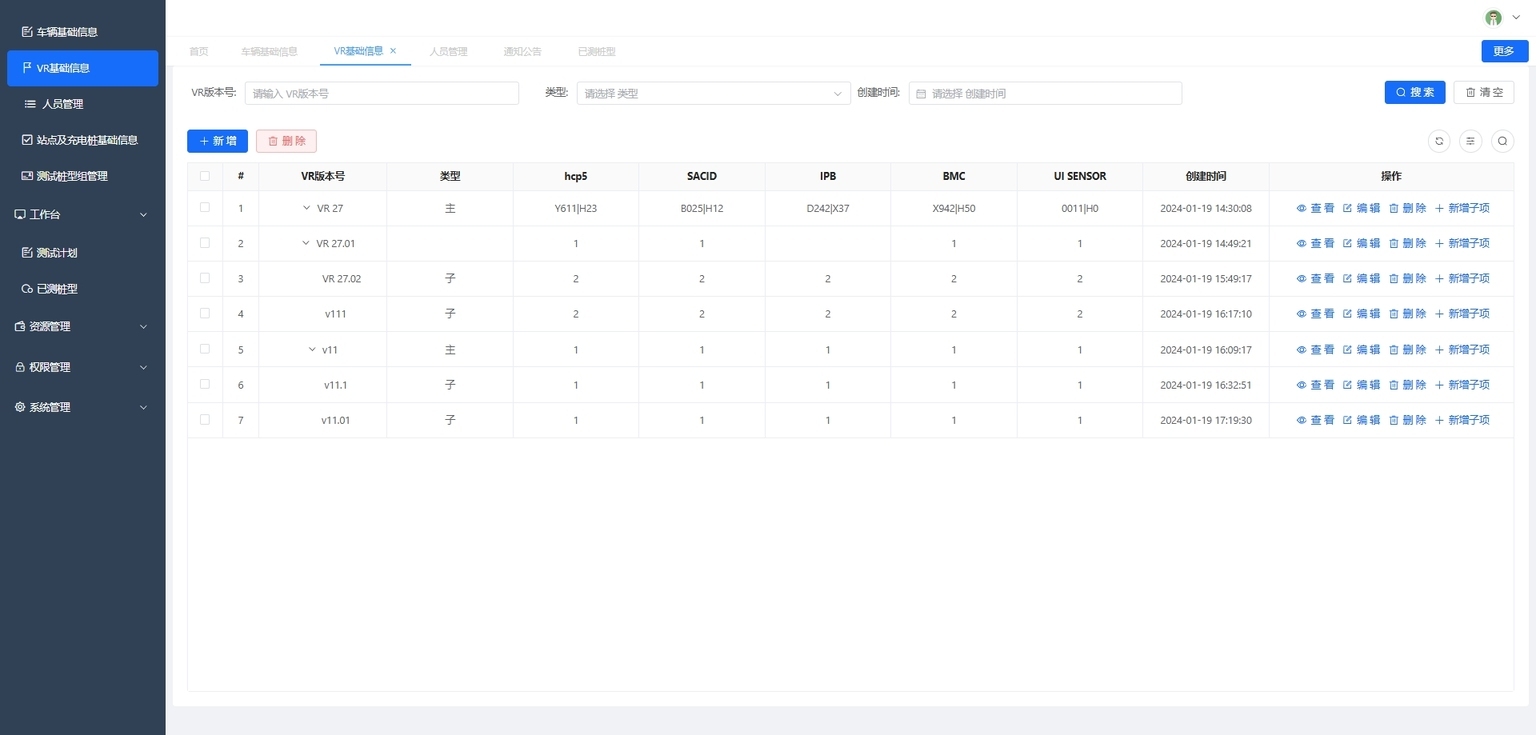Check the box for row v111
The height and width of the screenshot is (735, 1536).
coord(205,312)
